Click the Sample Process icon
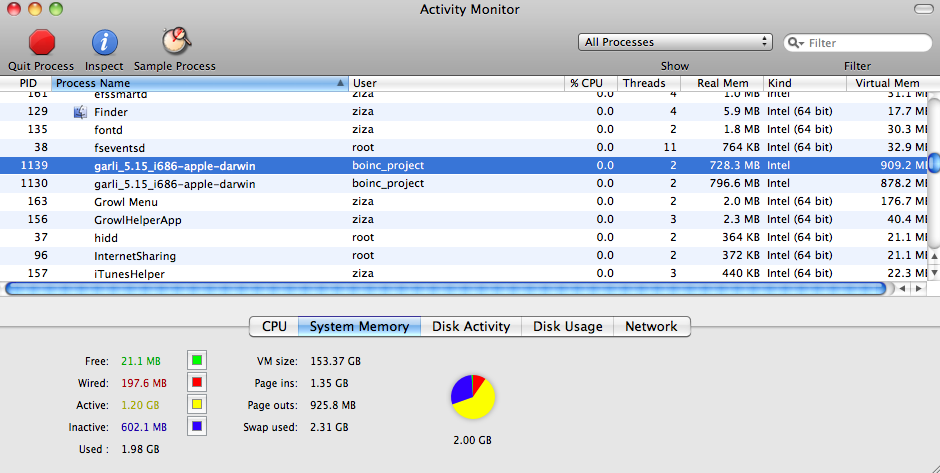940x473 pixels. (176, 41)
